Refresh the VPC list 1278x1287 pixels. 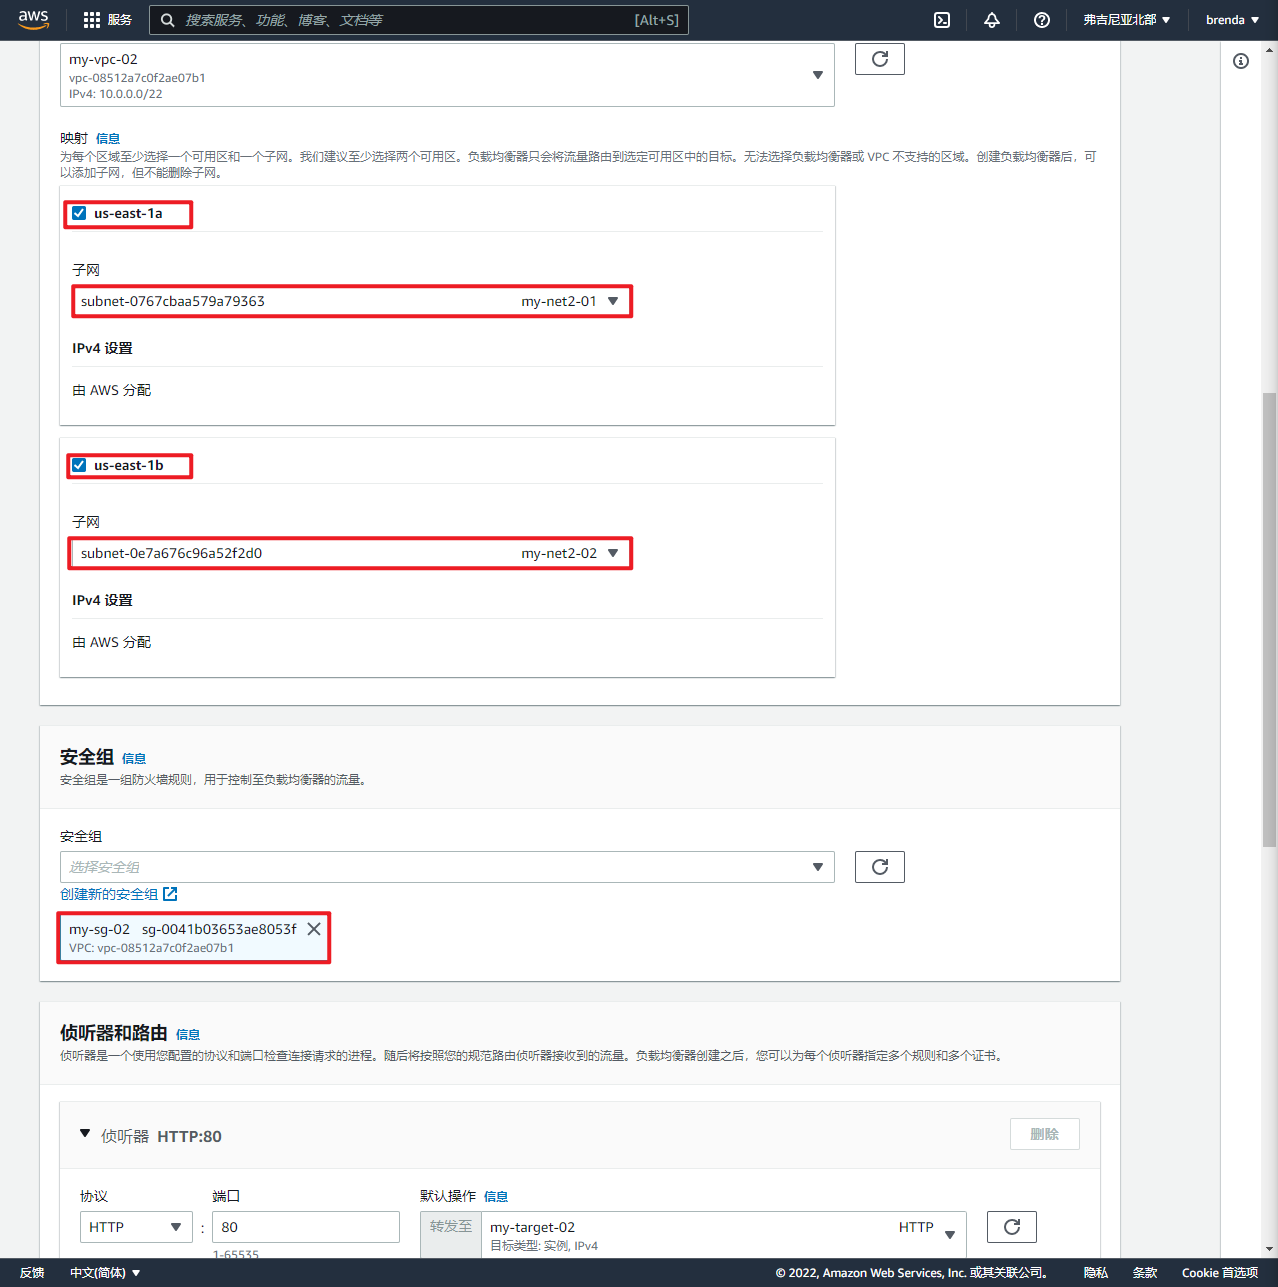(x=880, y=59)
